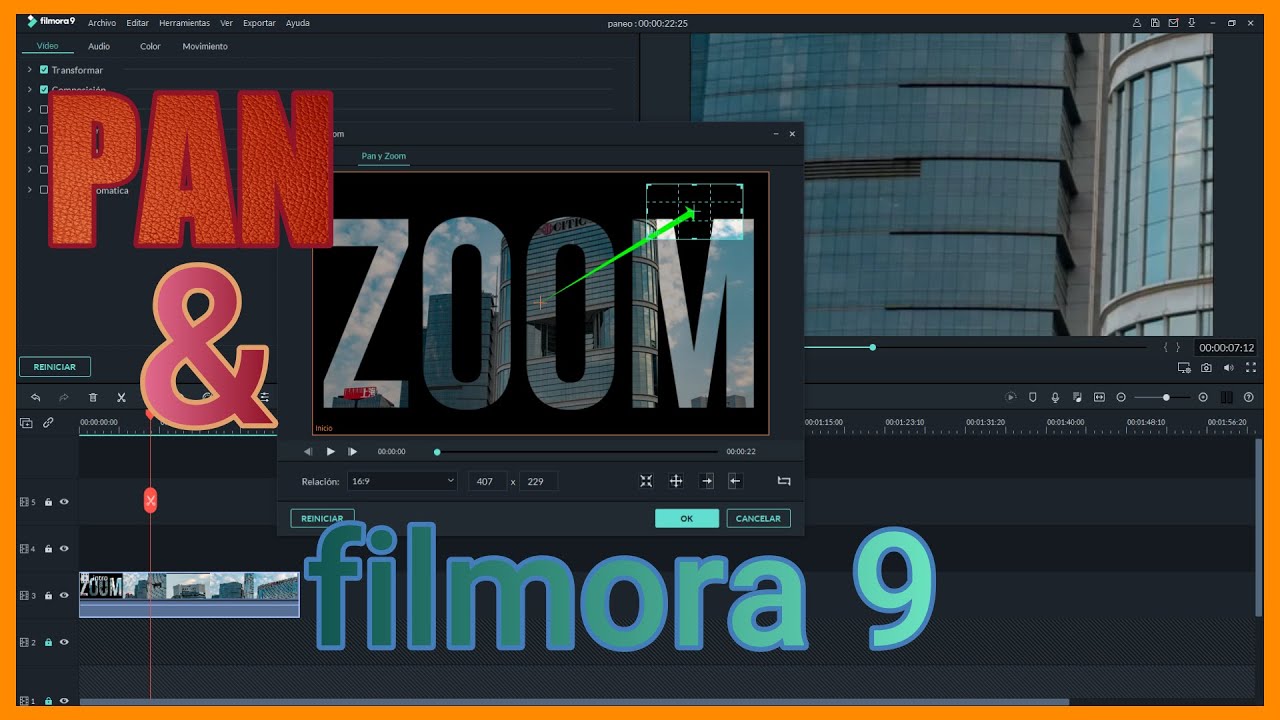This screenshot has width=1280, height=720.
Task: Open the Ayuda menu
Action: point(298,22)
